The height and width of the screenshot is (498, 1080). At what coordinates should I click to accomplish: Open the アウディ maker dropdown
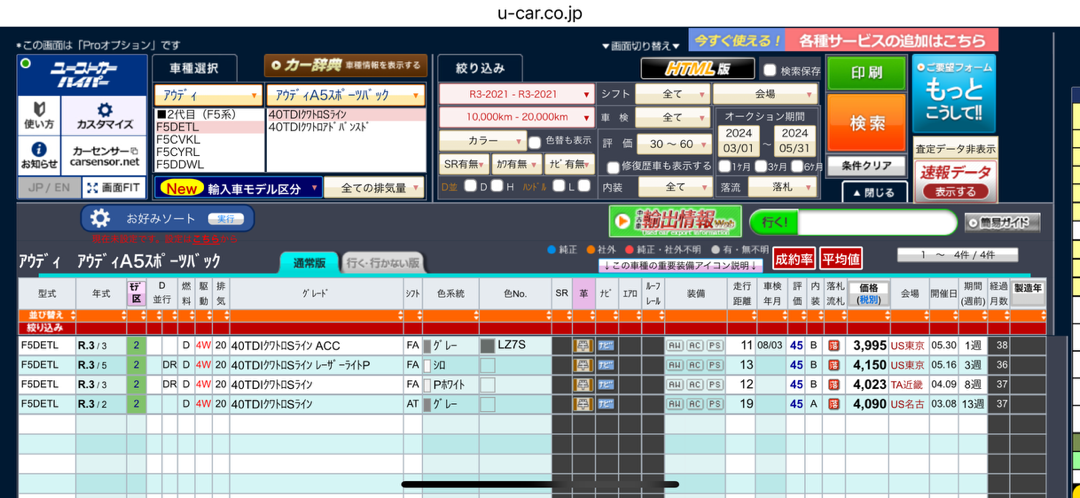[209, 94]
